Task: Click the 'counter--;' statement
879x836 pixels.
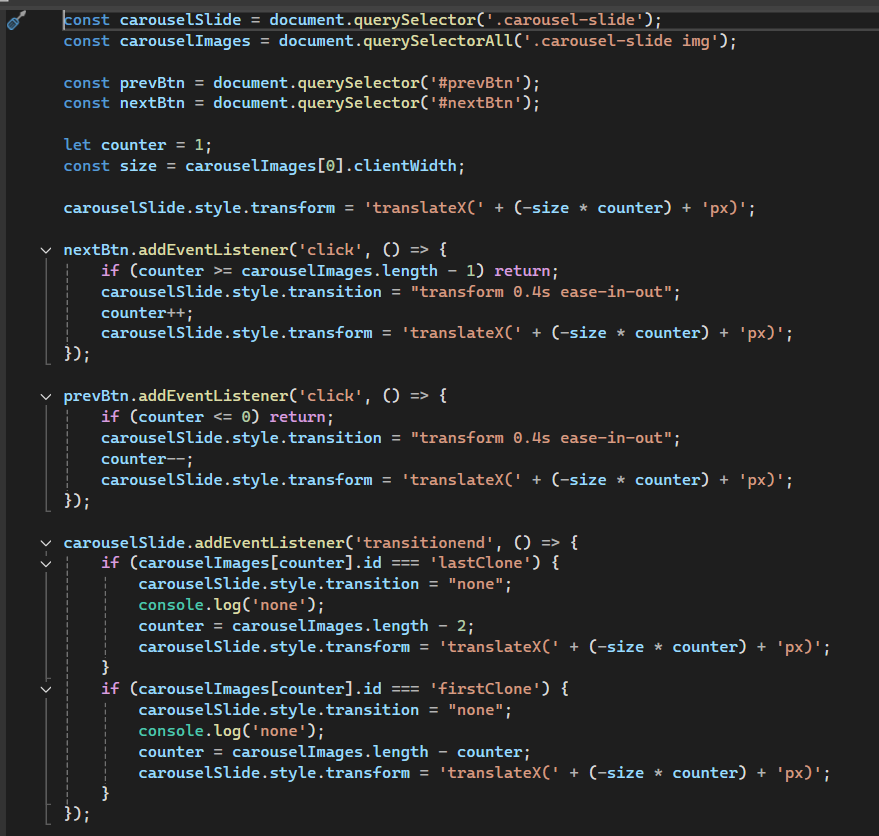Action: [147, 459]
